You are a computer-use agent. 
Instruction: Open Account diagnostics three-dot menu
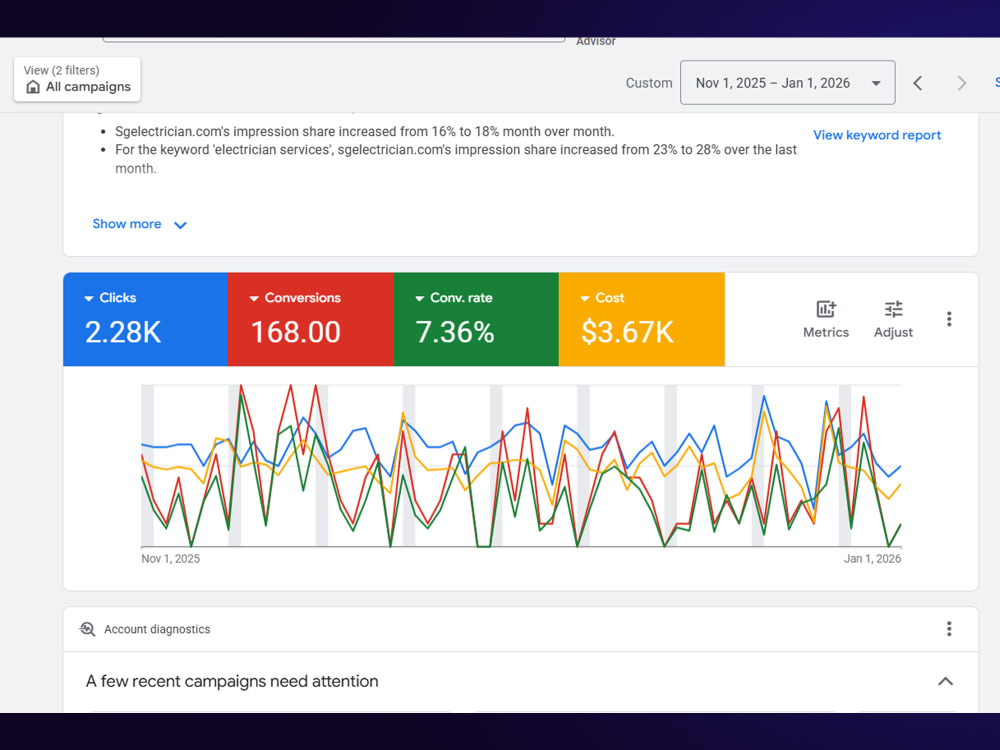pyautogui.click(x=949, y=629)
